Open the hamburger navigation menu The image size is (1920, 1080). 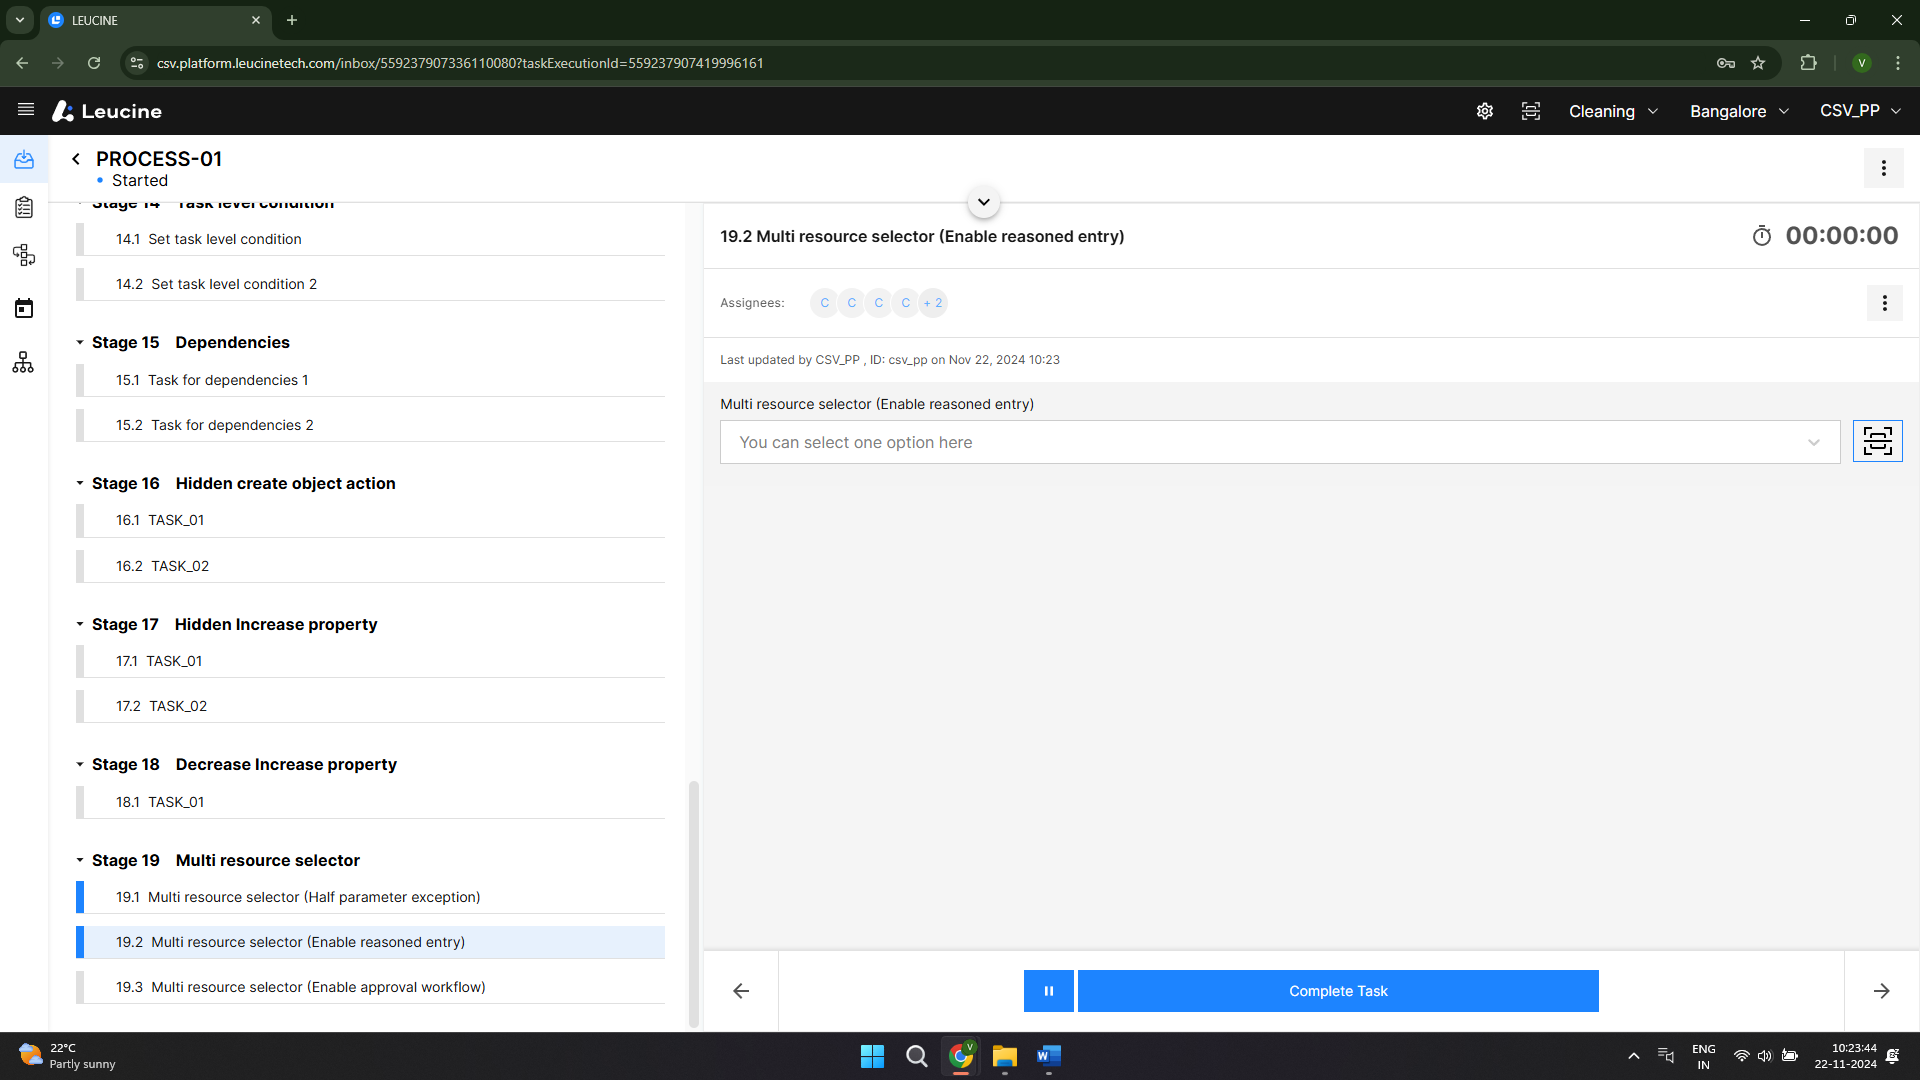click(x=25, y=110)
